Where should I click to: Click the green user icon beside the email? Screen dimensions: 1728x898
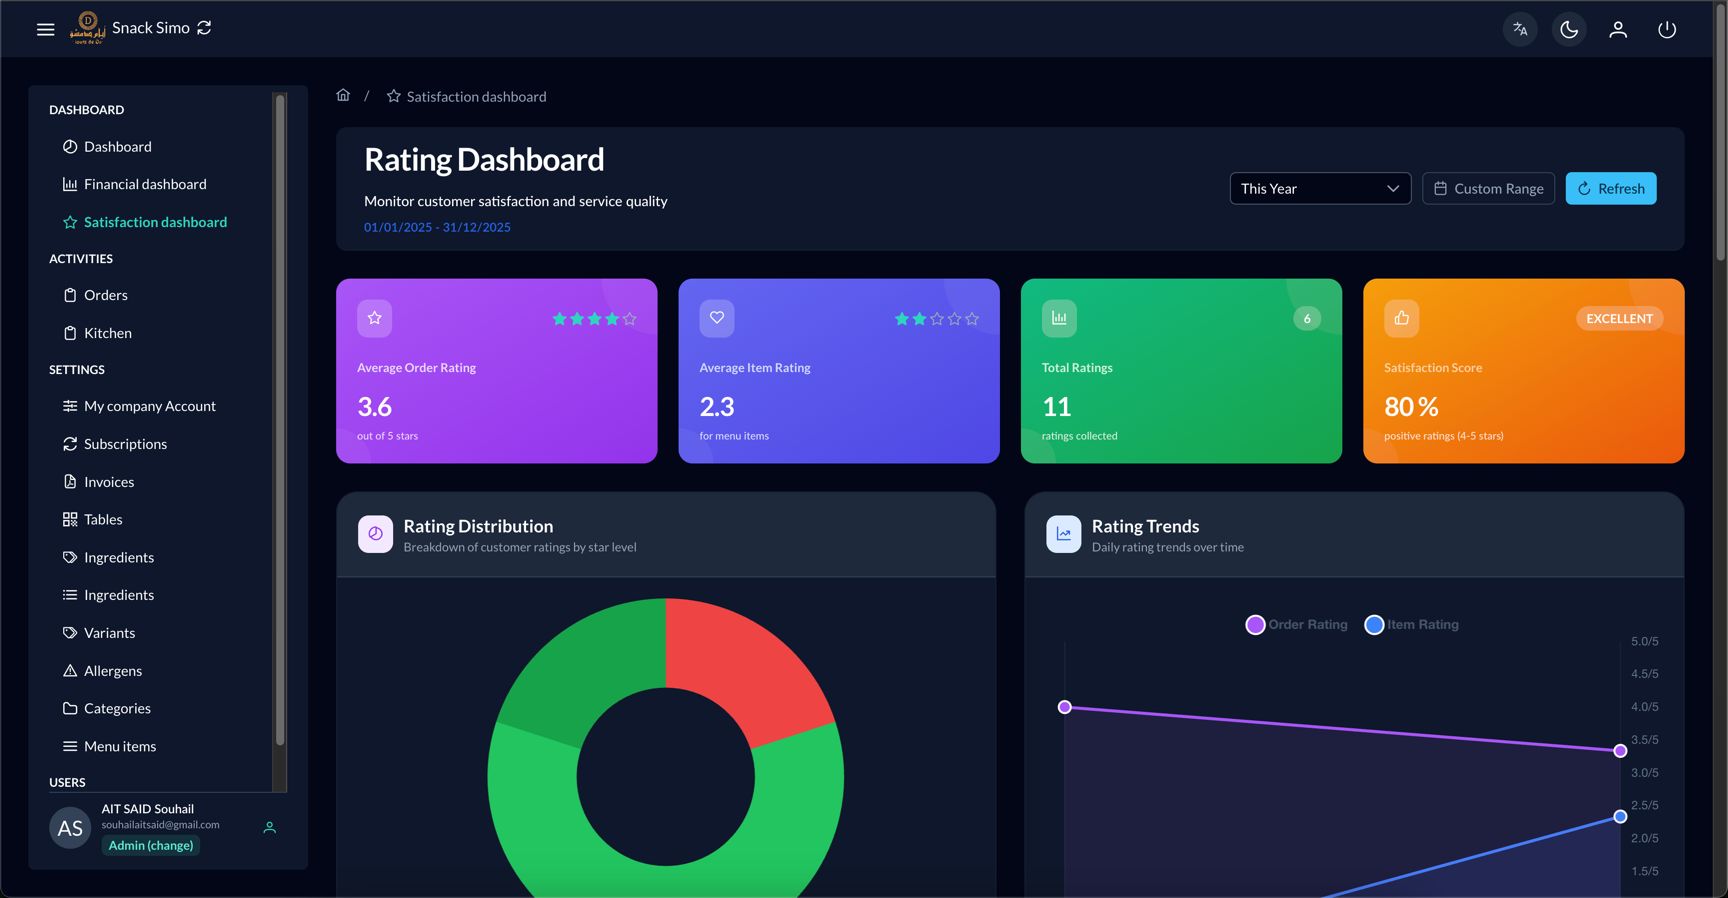(269, 828)
